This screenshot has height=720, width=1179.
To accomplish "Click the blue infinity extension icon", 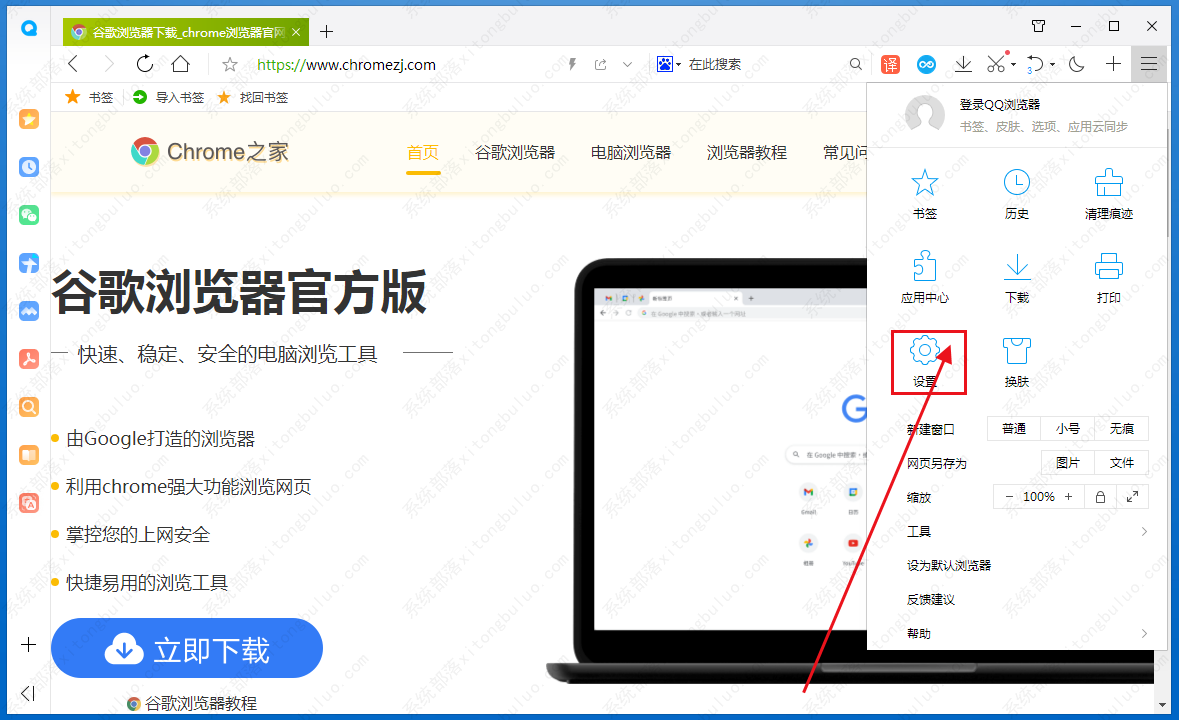I will 926,65.
